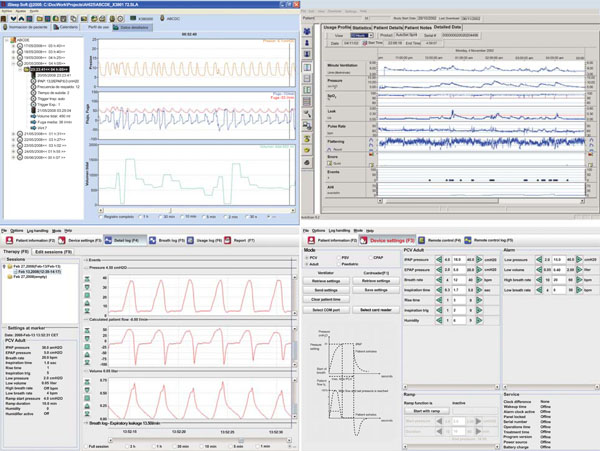Viewport: 600px width, 451px height.
Task: Open Log handling menu in Detail log window
Action: pyautogui.click(x=38, y=231)
